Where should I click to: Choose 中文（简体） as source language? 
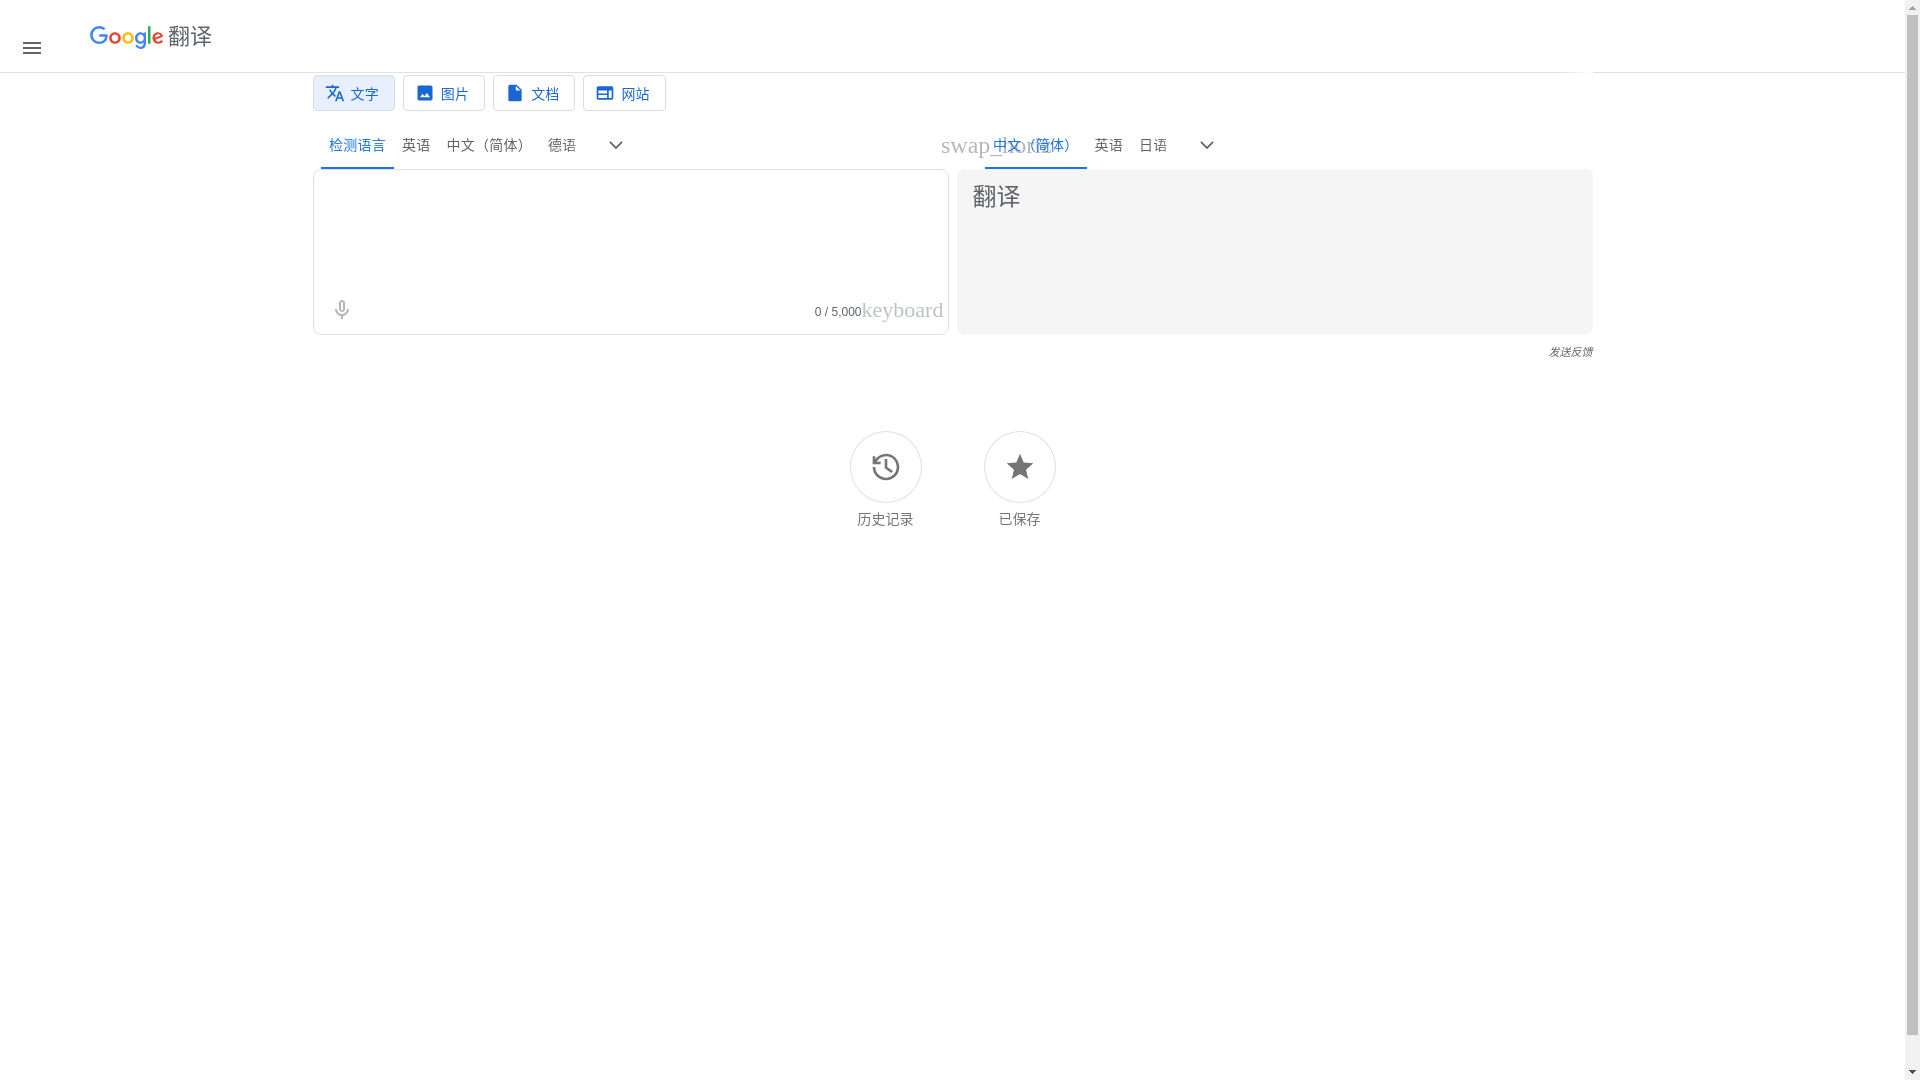(x=489, y=146)
